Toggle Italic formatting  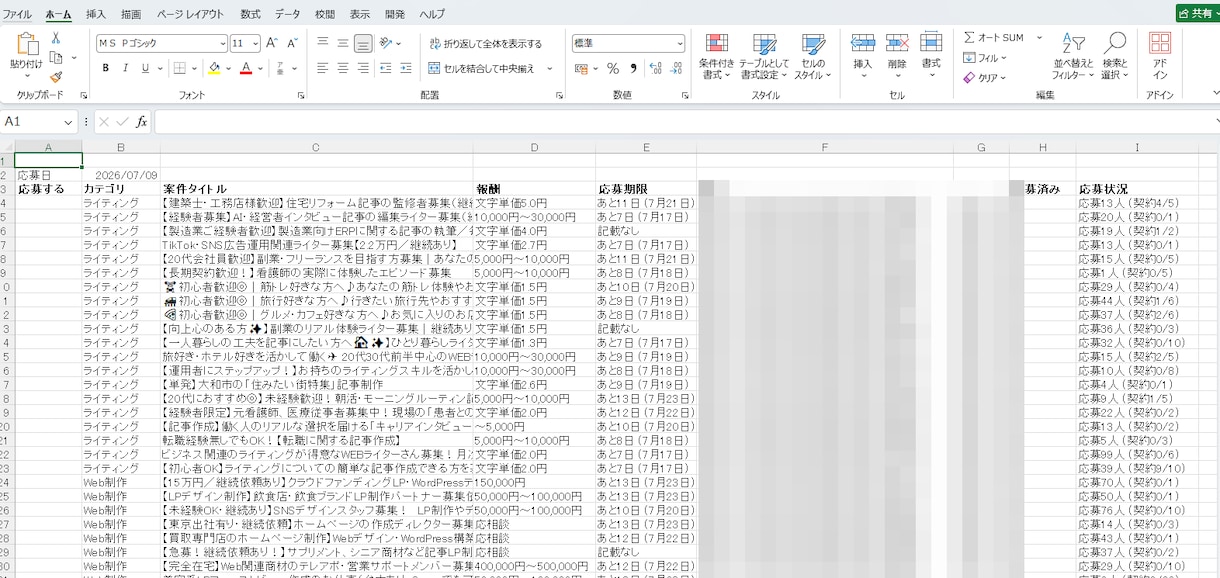[126, 68]
